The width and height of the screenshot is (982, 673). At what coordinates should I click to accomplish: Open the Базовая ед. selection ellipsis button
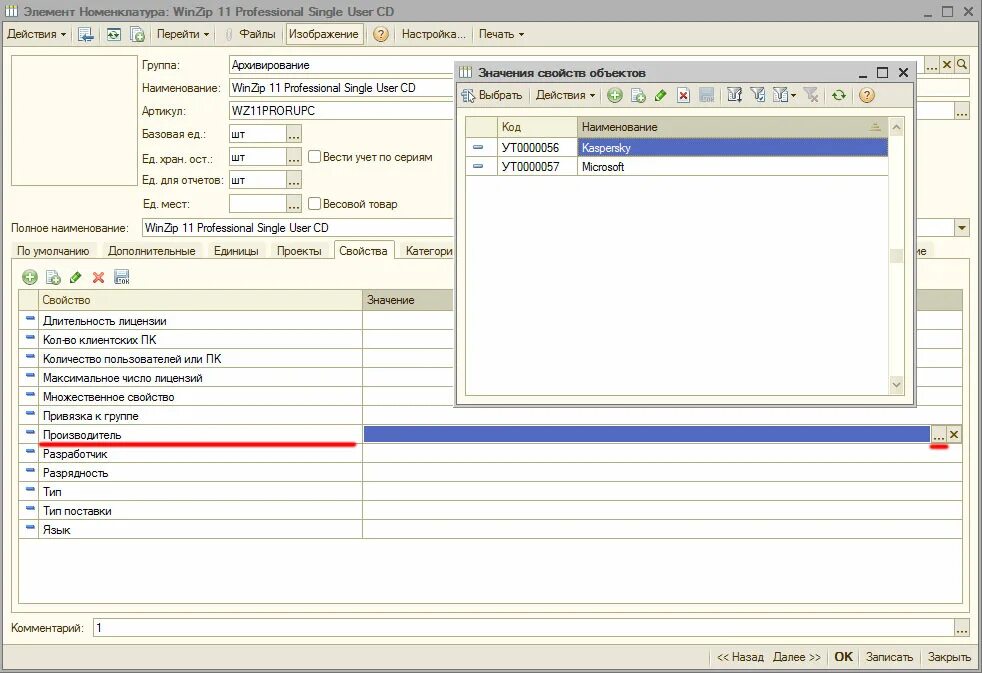click(x=294, y=134)
